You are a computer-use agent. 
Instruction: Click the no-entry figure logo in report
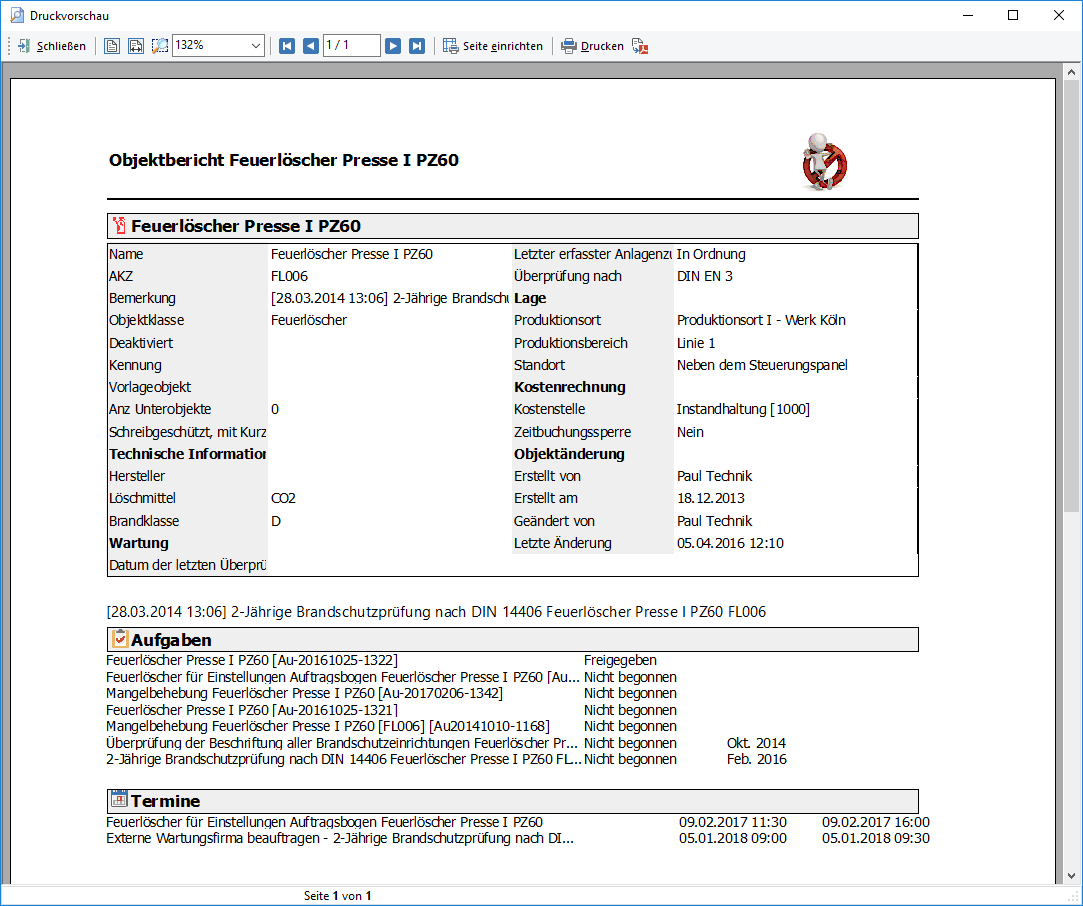[x=824, y=162]
